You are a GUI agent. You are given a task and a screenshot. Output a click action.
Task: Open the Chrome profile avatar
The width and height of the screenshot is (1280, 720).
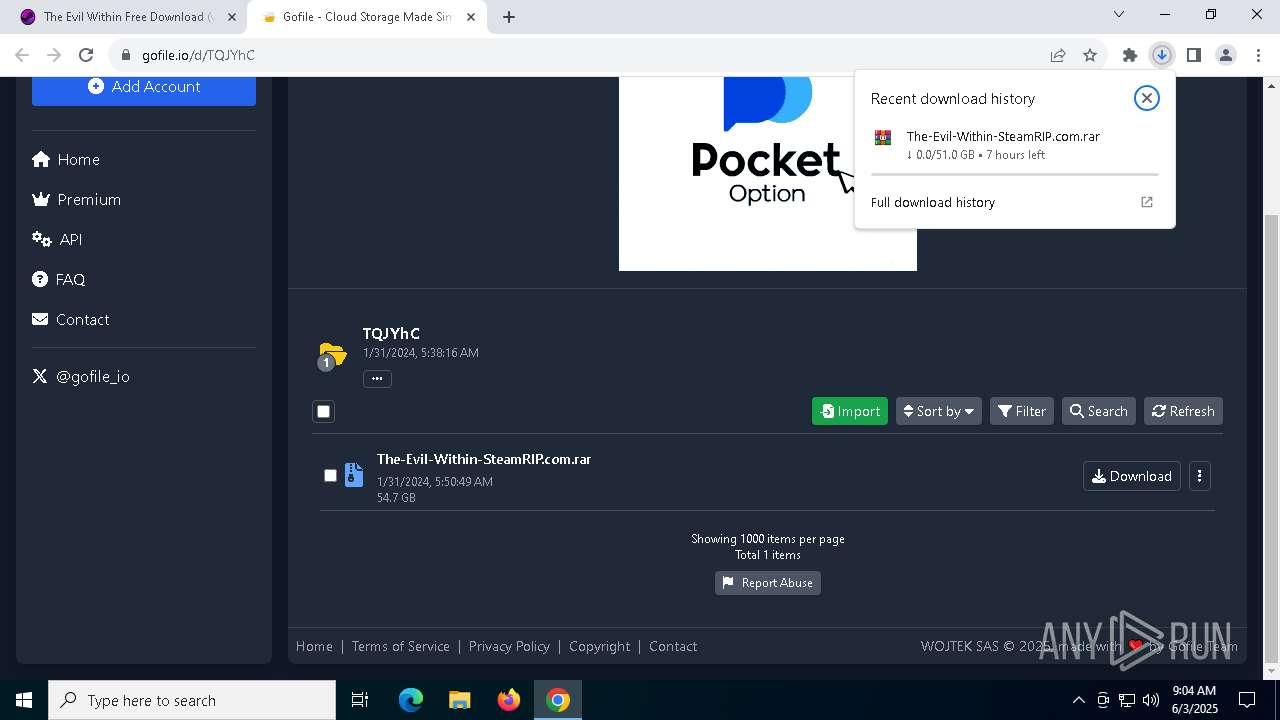pyautogui.click(x=1226, y=55)
